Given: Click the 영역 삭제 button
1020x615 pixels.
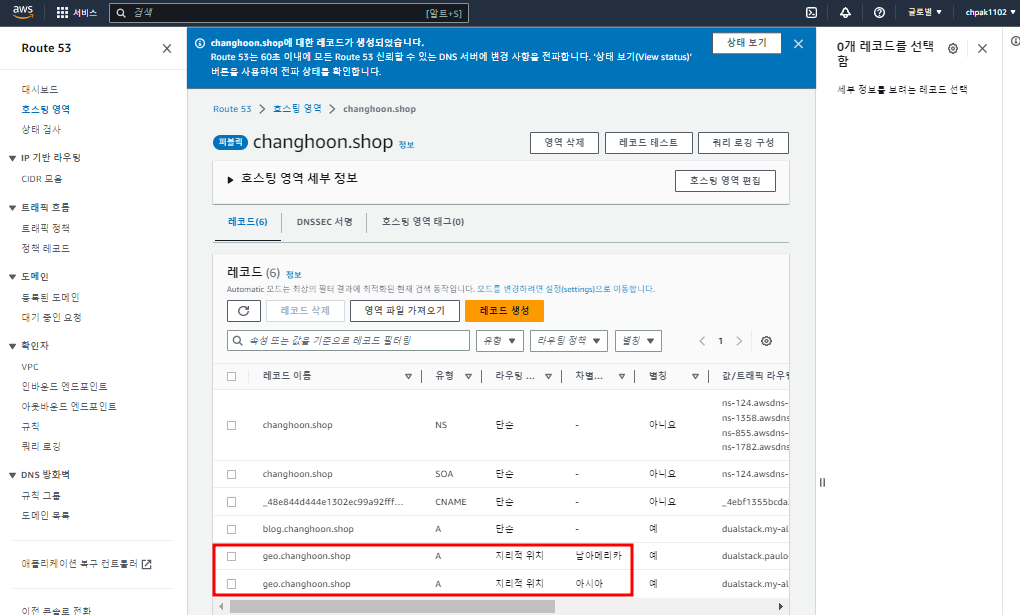Looking at the screenshot, I should [564, 143].
